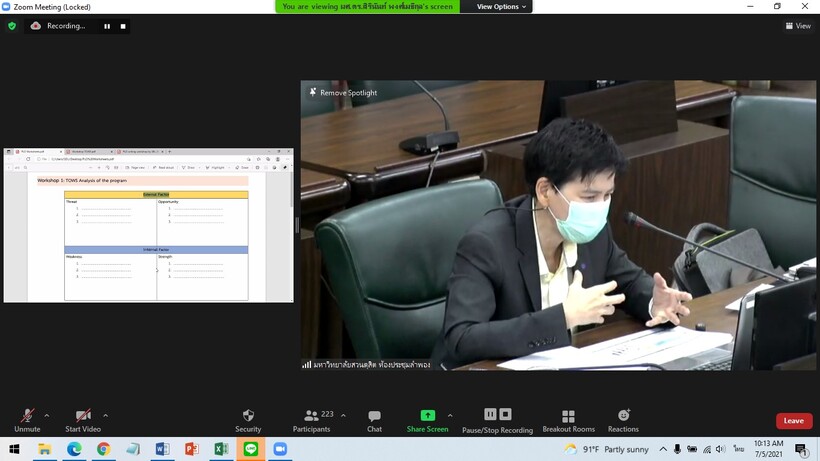Pause recording via top-left indicator
The height and width of the screenshot is (461, 820).
tap(107, 26)
